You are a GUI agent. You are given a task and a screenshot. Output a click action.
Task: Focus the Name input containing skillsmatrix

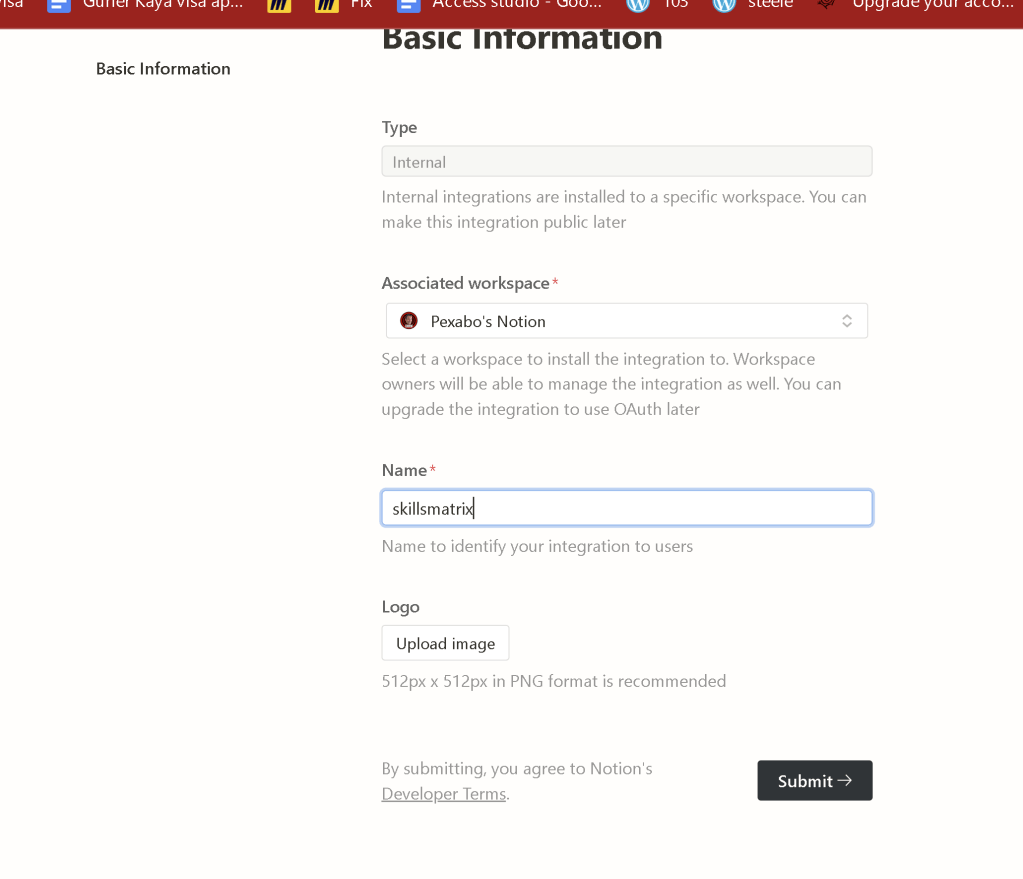coord(626,508)
